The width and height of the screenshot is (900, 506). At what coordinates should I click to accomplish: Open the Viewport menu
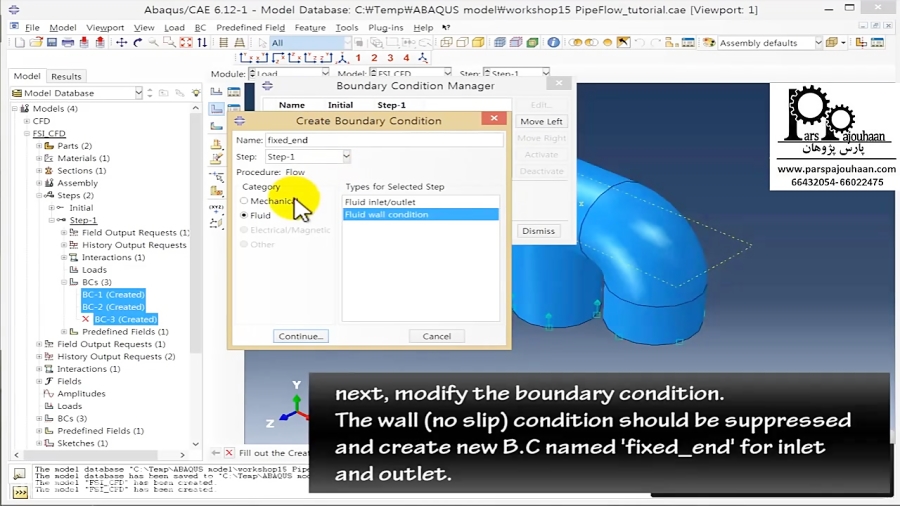[105, 28]
